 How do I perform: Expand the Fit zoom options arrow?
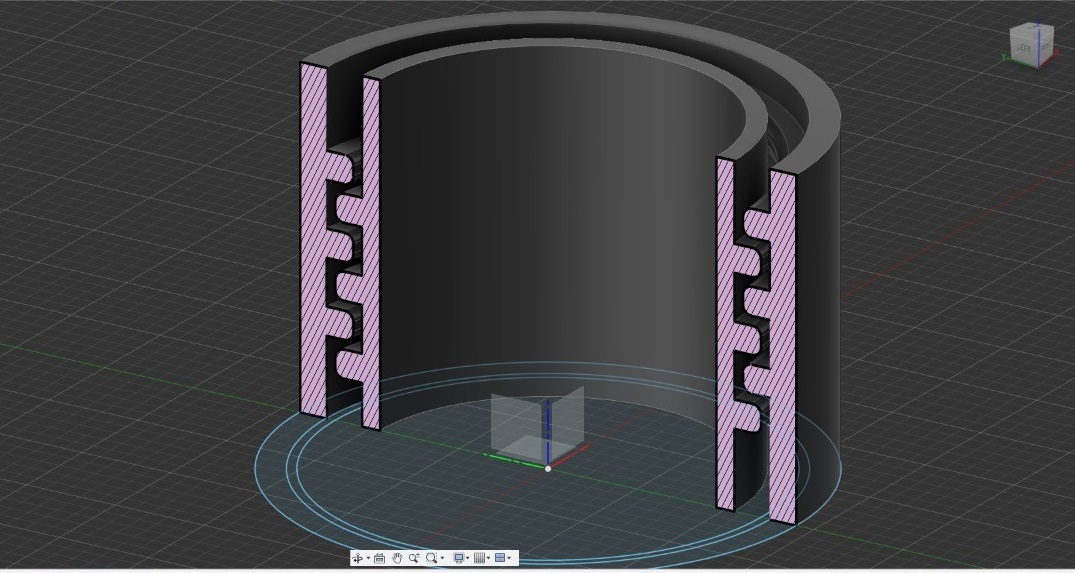pyautogui.click(x=442, y=558)
